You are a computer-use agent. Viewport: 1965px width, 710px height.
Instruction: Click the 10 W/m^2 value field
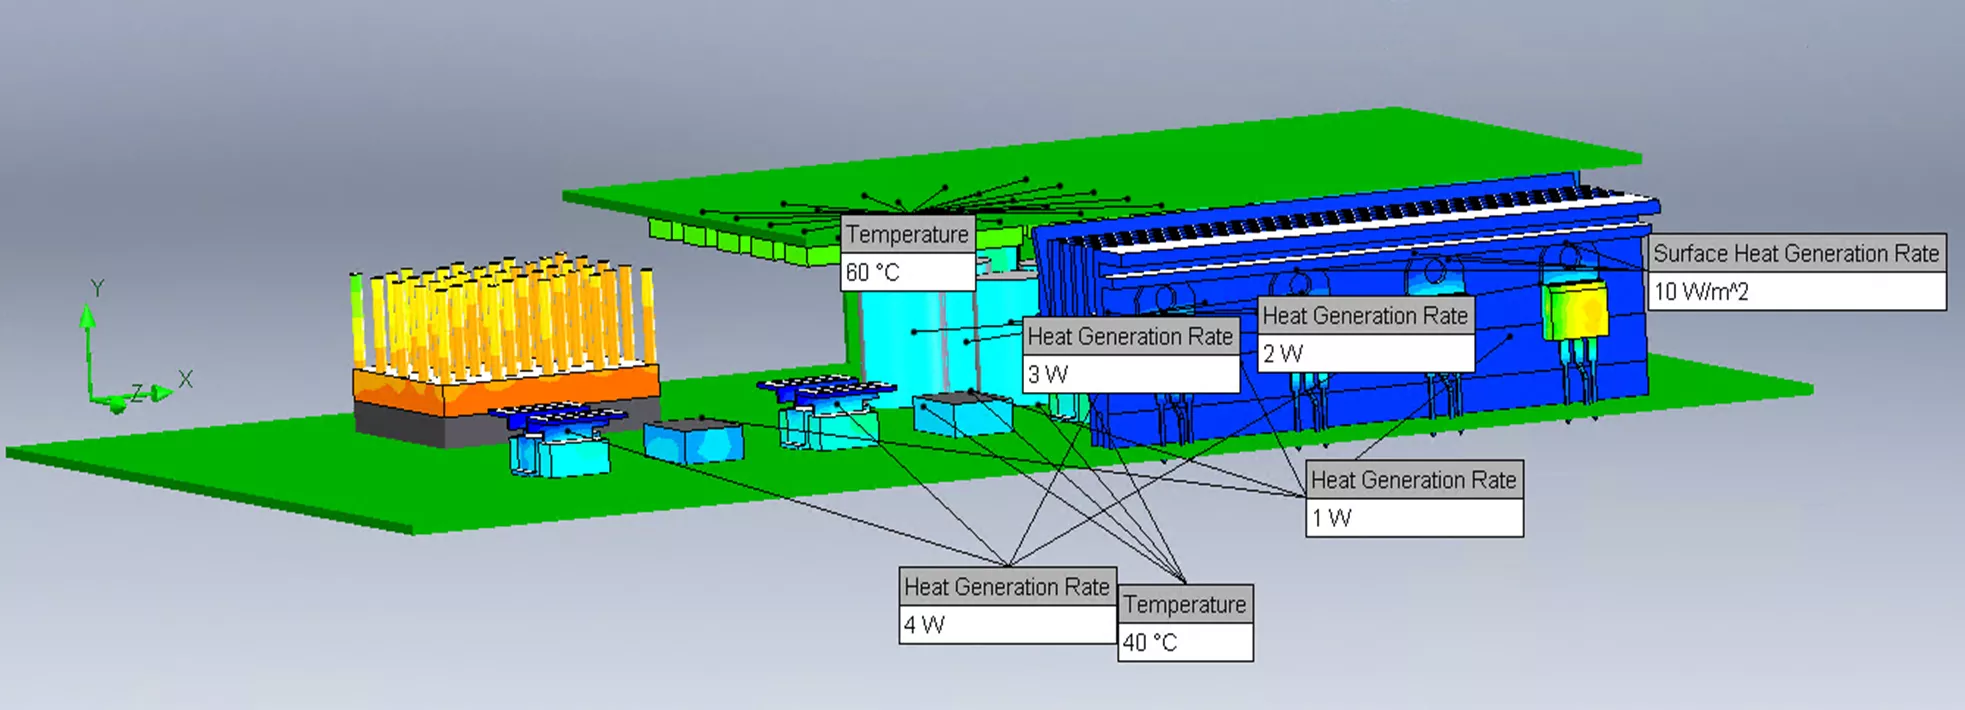(1796, 291)
